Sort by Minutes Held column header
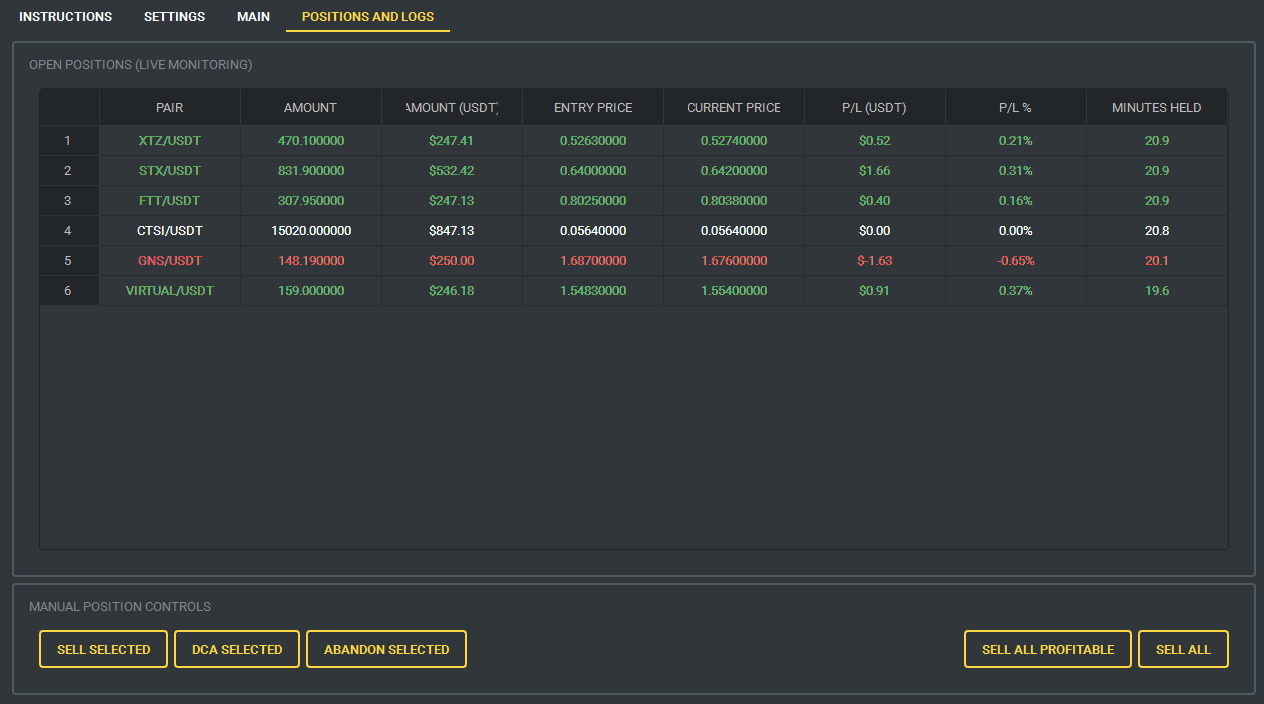 click(x=1157, y=108)
